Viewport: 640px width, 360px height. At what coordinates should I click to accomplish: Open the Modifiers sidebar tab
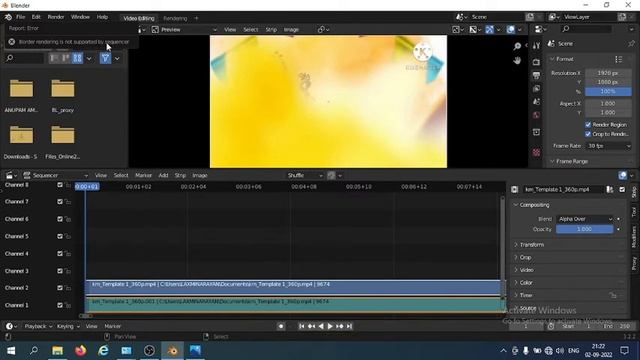click(x=634, y=237)
